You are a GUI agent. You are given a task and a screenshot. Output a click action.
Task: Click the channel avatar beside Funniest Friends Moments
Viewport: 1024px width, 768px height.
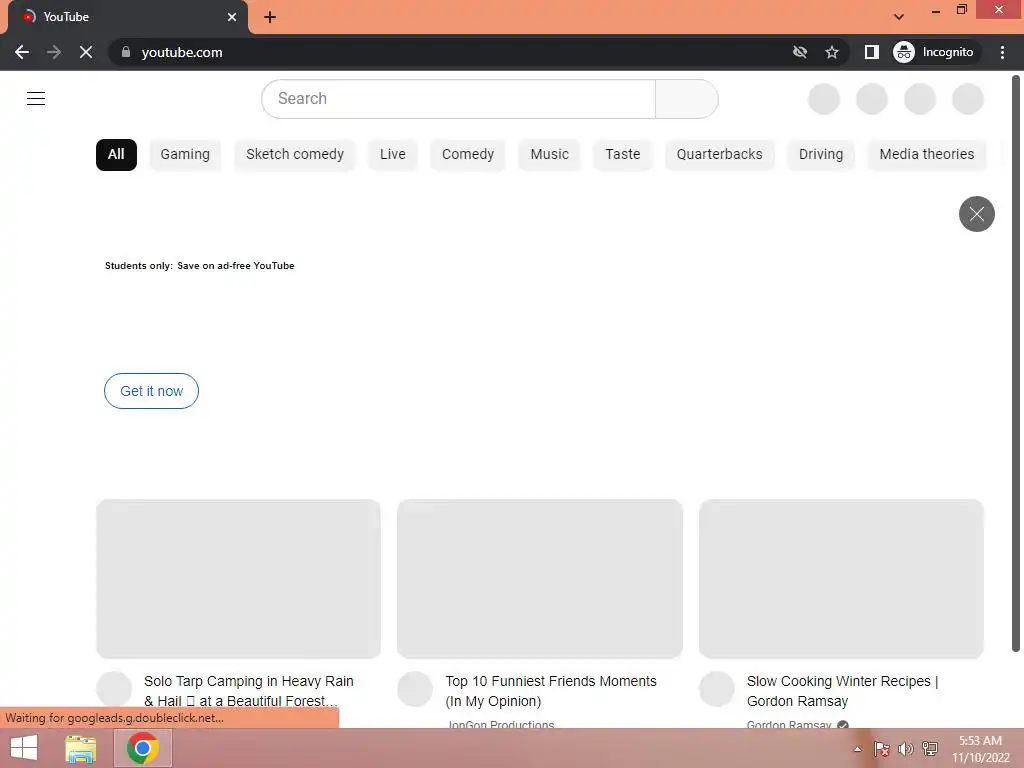point(415,689)
